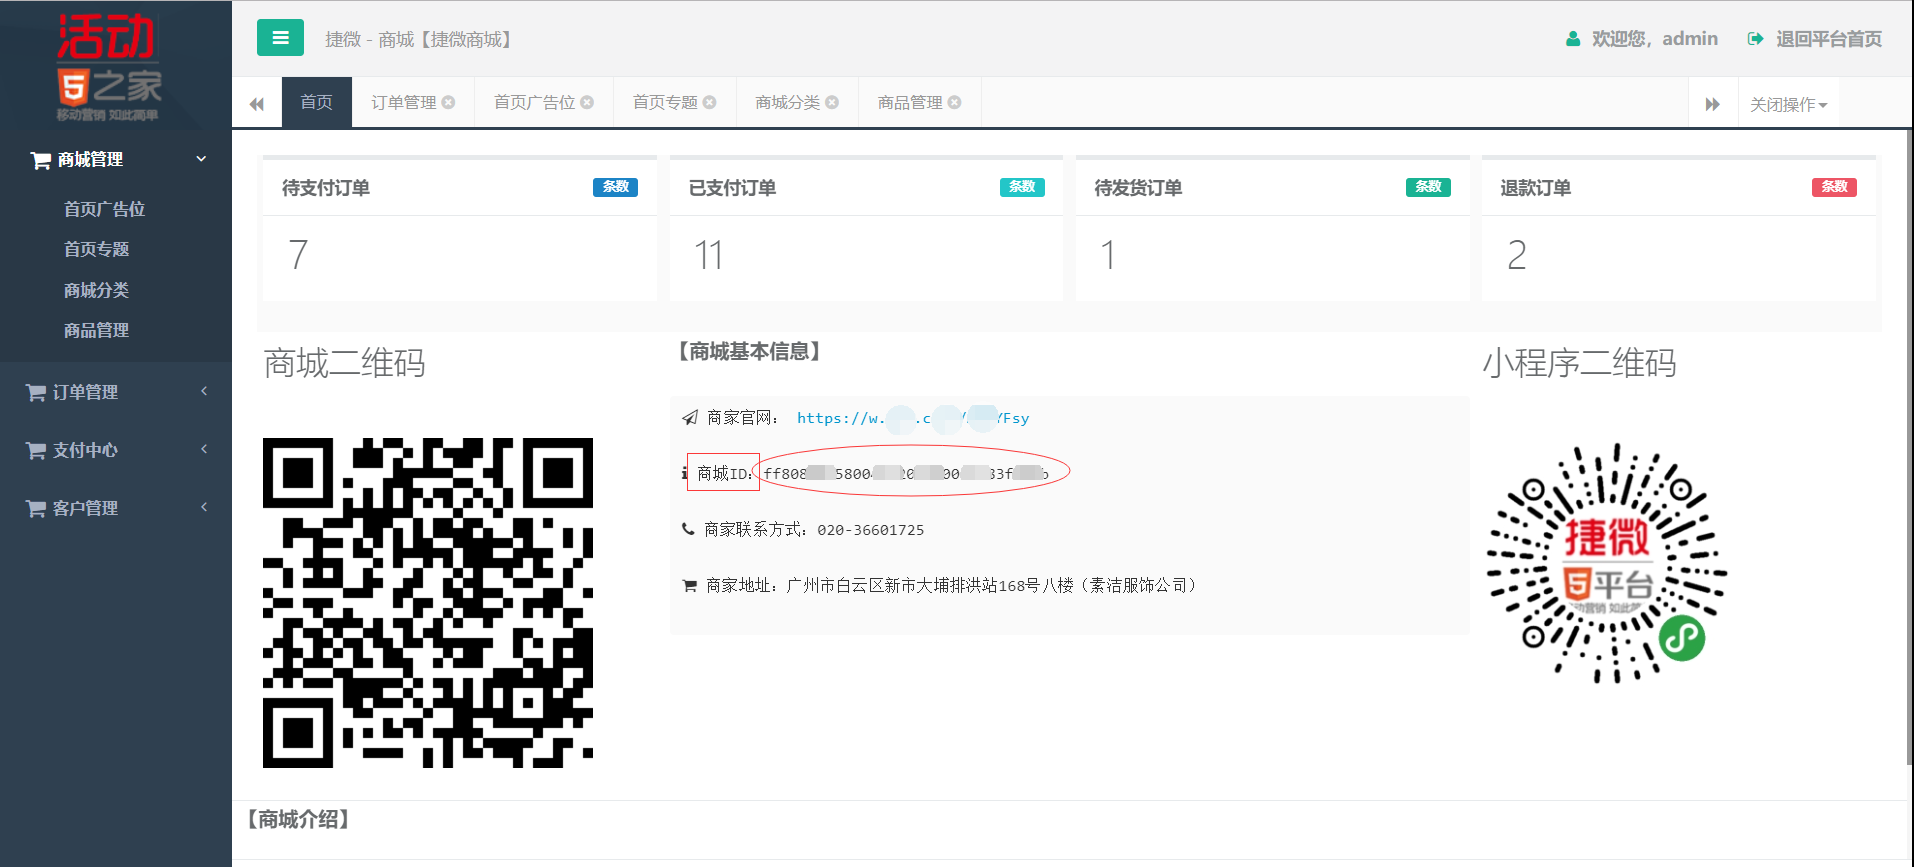Click the 商城二维码 QR code image
The image size is (1914, 867).
tap(428, 603)
